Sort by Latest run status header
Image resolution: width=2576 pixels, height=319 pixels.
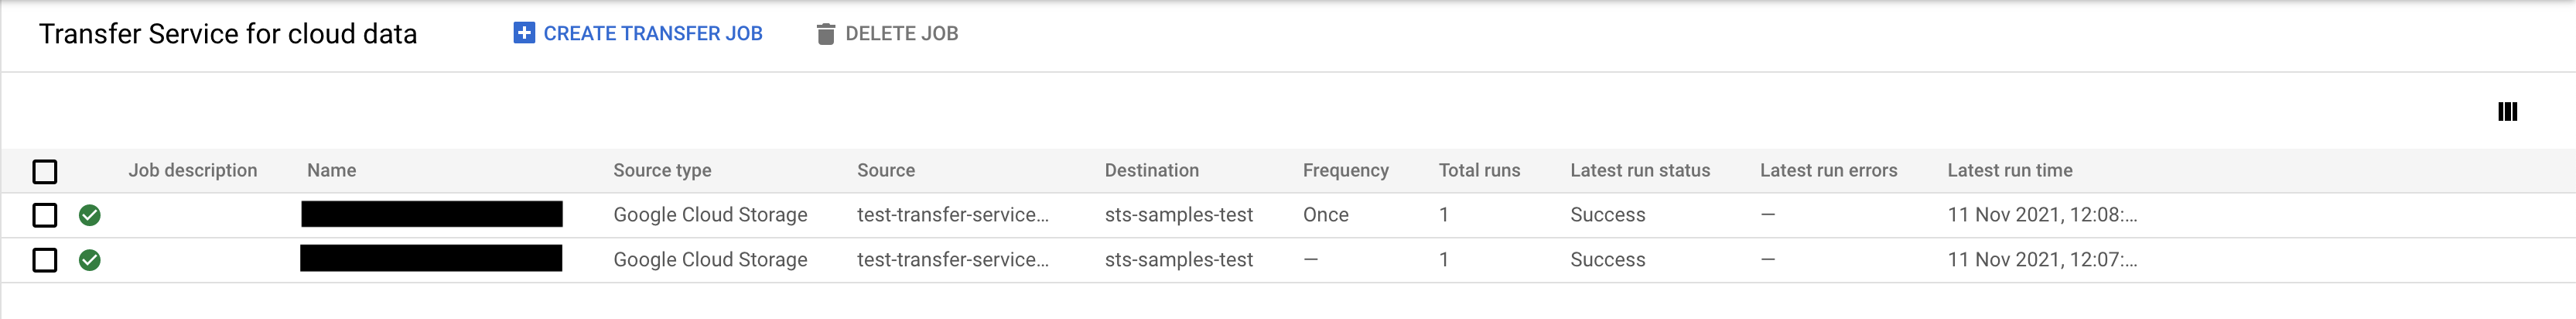tap(1640, 170)
